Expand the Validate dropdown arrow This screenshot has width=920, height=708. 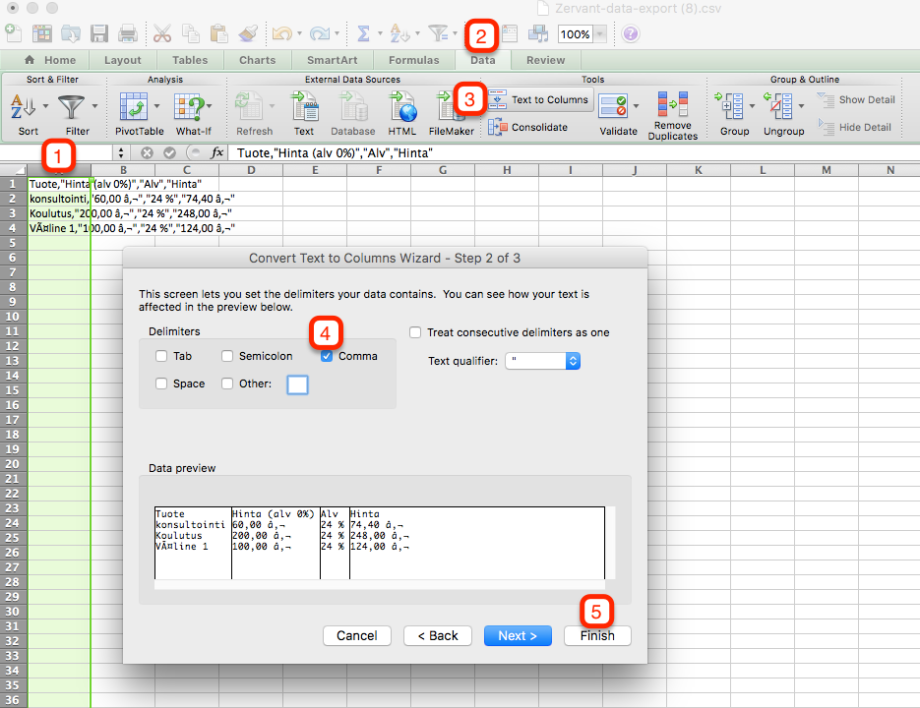(636, 107)
